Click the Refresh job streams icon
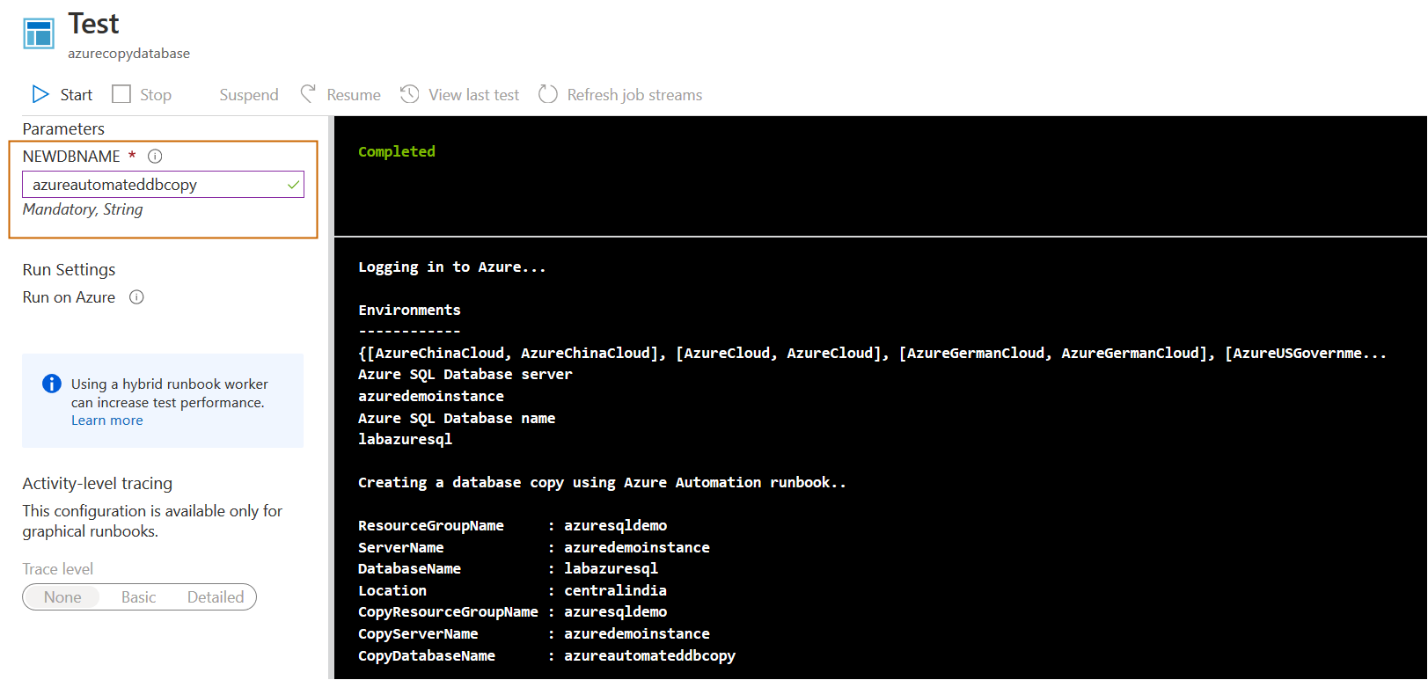 547,94
